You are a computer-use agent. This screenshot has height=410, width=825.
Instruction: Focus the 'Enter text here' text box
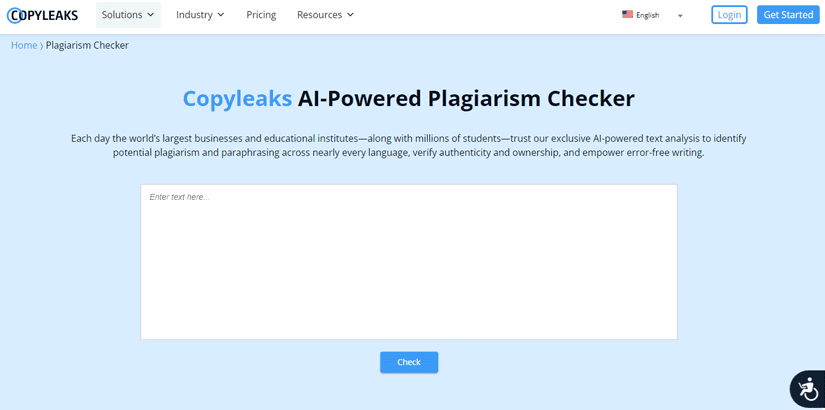coord(408,262)
